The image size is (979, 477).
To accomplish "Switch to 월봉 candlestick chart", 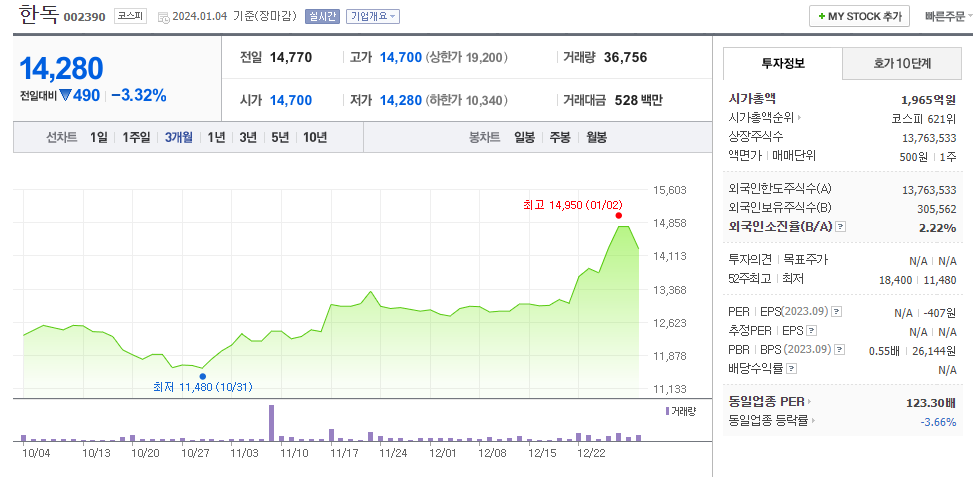I will click(596, 137).
